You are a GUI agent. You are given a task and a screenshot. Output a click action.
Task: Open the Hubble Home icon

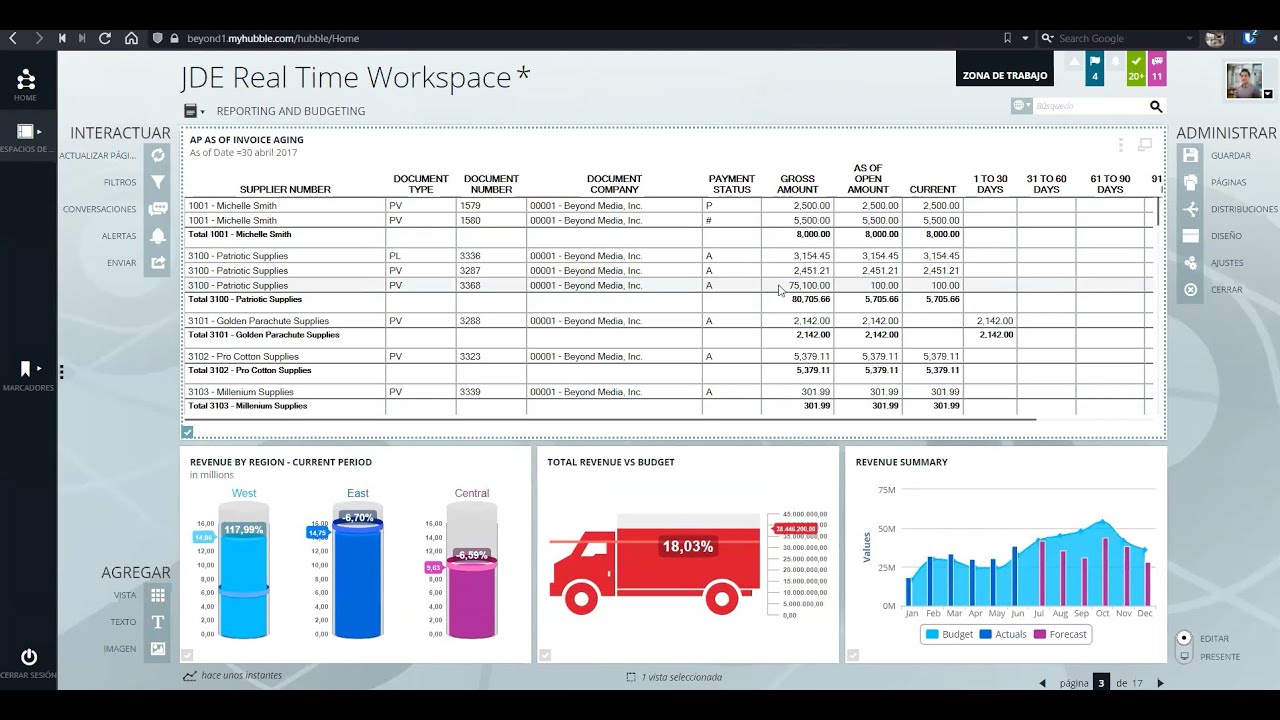click(26, 79)
